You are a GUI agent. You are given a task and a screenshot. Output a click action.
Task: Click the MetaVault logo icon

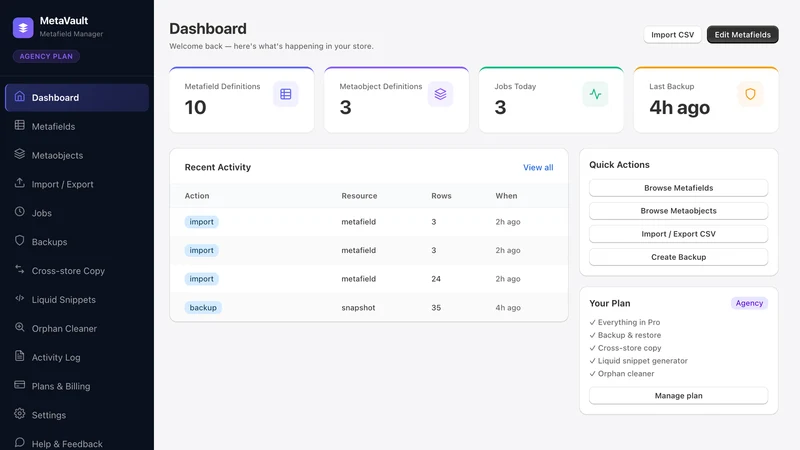23,28
